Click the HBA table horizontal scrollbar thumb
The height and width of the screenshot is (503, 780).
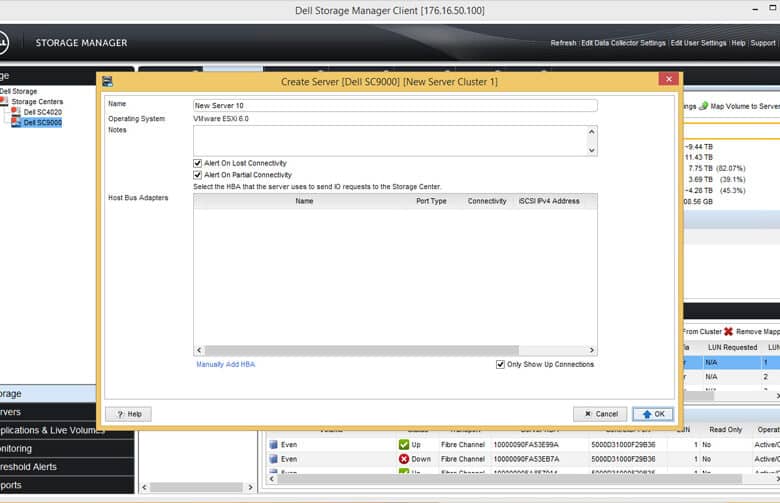point(362,350)
